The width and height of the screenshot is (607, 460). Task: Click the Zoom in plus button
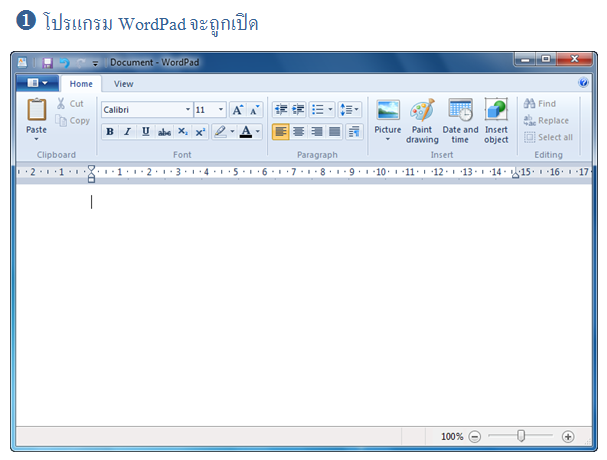(x=568, y=437)
